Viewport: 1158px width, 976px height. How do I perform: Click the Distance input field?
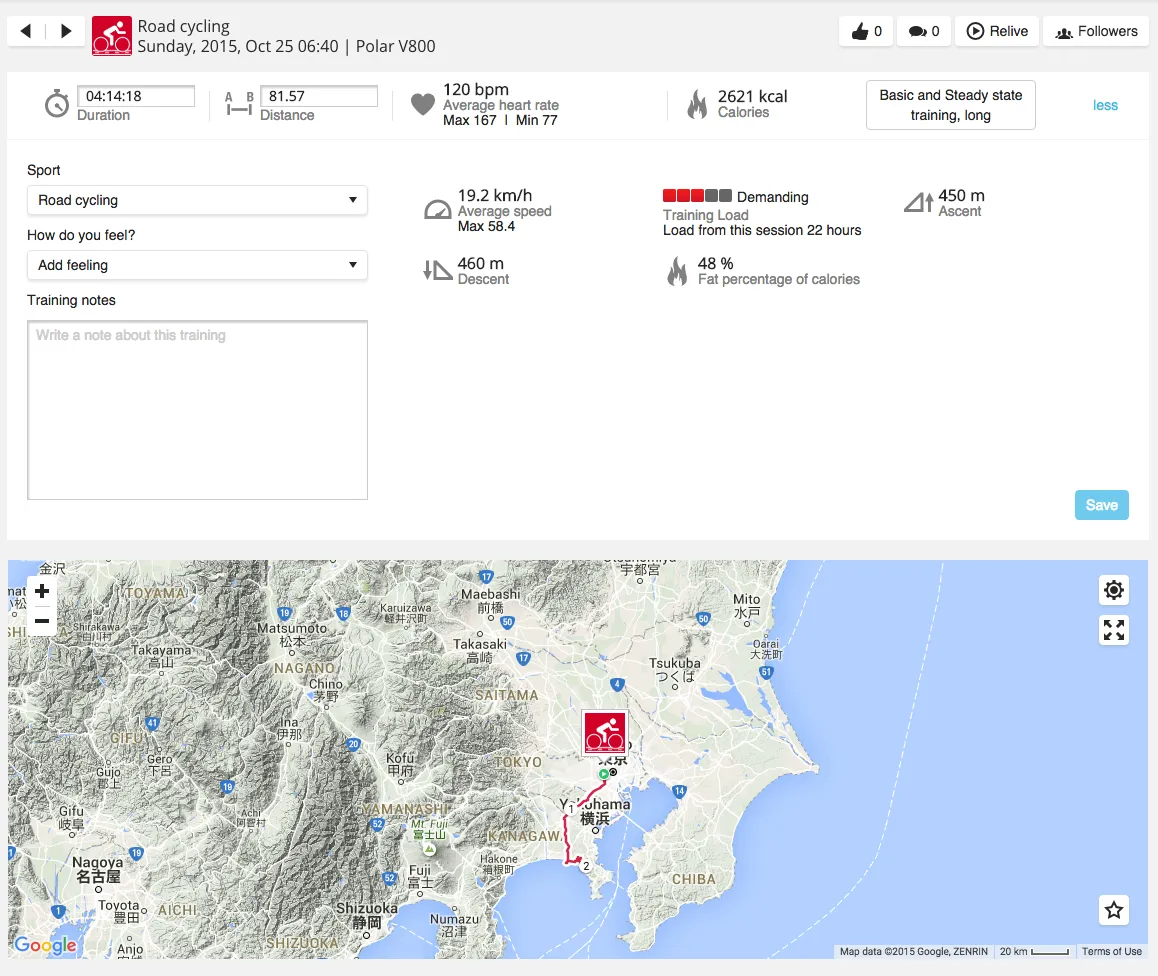(319, 96)
